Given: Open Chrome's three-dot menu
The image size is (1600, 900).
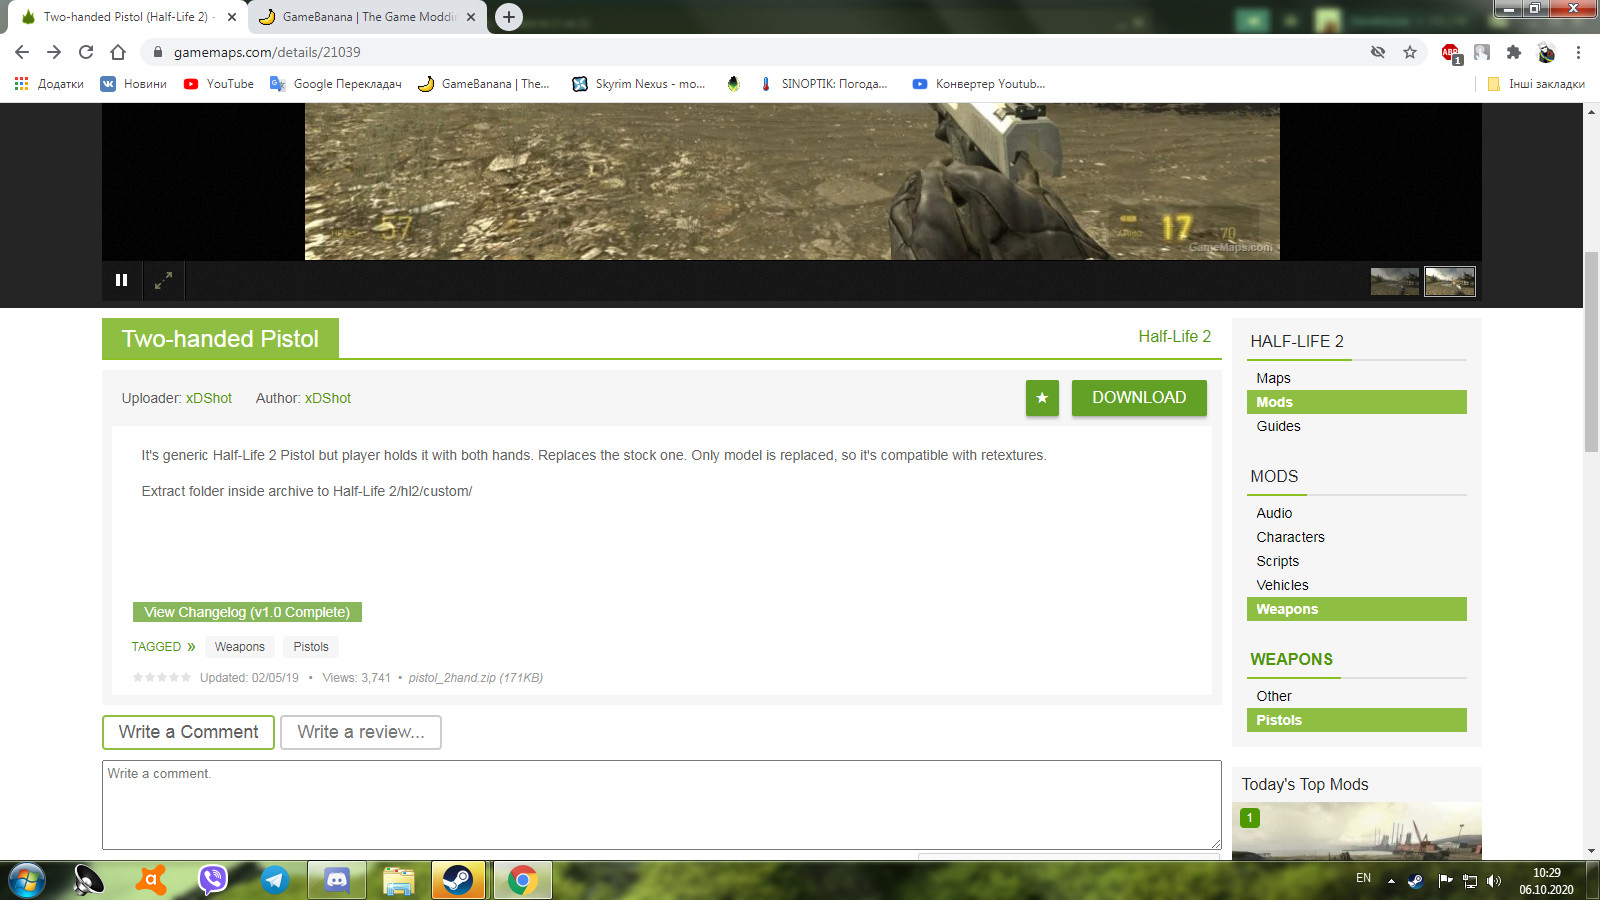Looking at the screenshot, I should pyautogui.click(x=1578, y=52).
